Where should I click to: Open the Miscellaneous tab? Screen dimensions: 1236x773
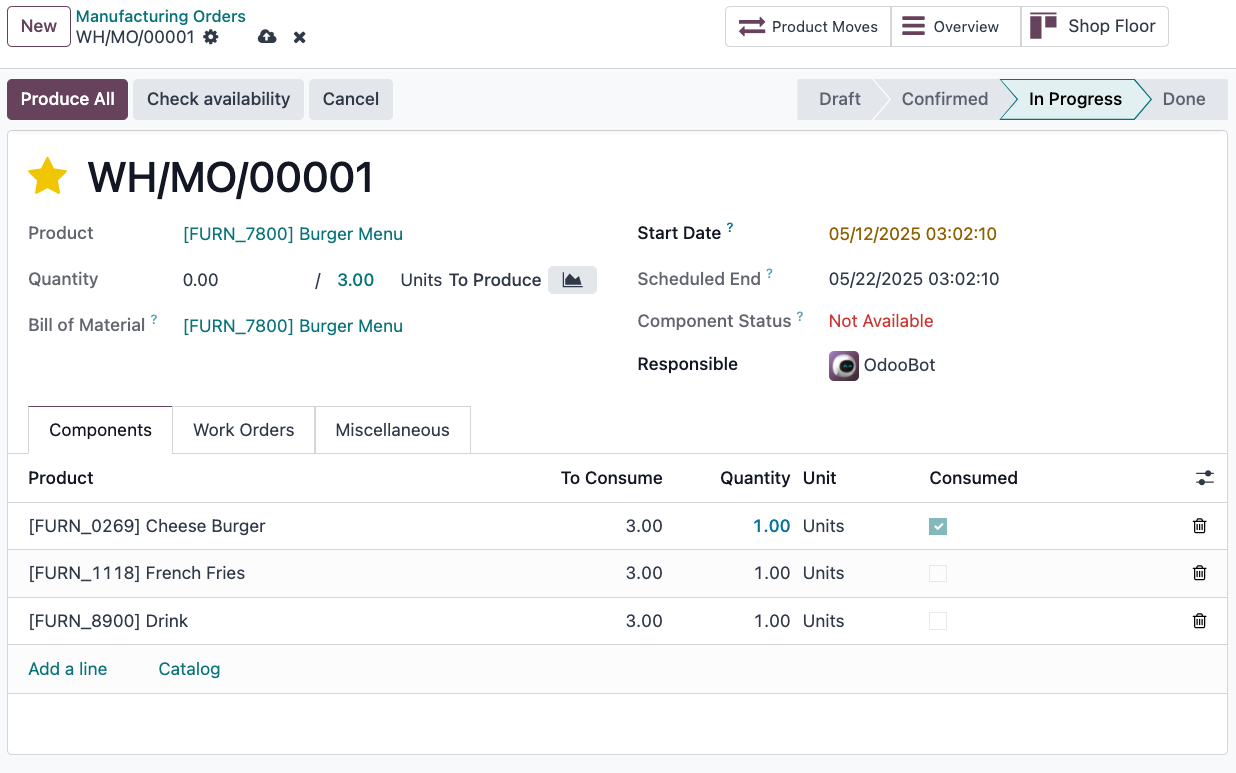(x=392, y=429)
